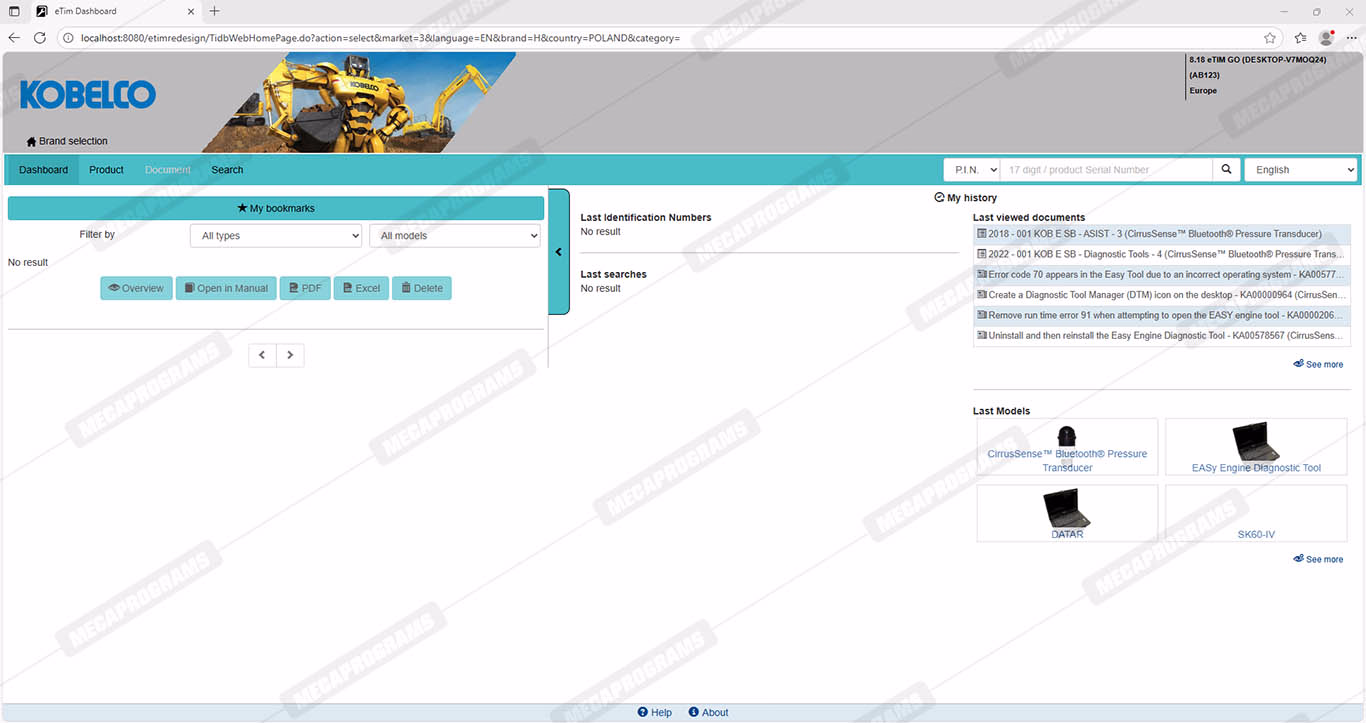Click the Brand selection home link

pyautogui.click(x=67, y=141)
